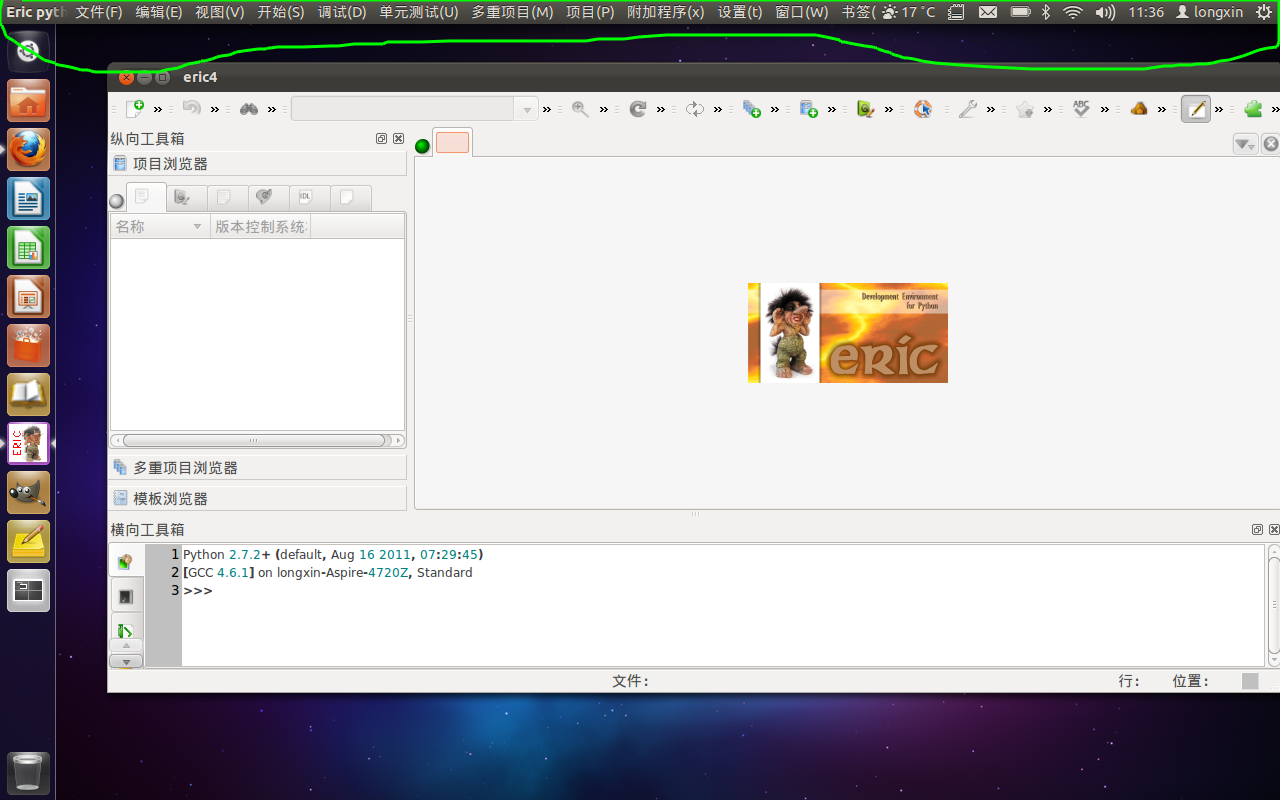Screen dimensions: 1280x800
Task: Open the IDL tab in project browser
Action: [x=309, y=198]
